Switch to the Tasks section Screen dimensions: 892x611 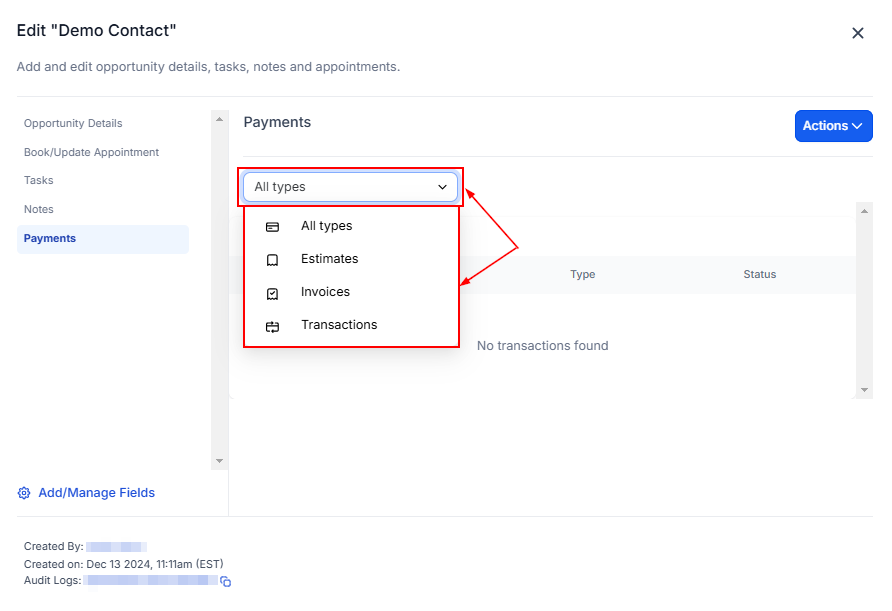point(39,181)
